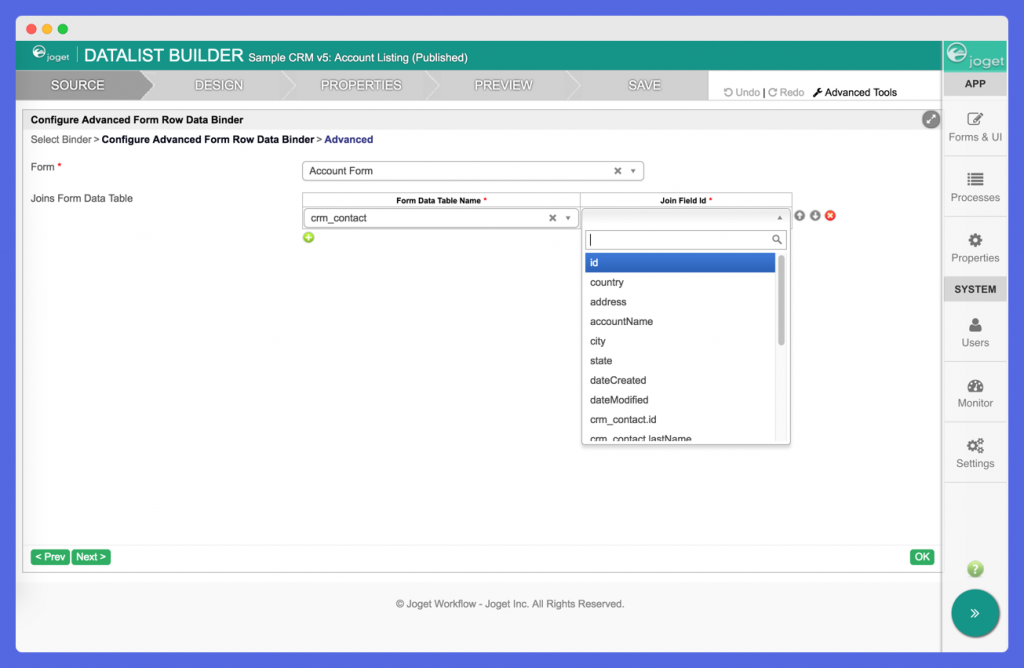Screen dimensions: 1024x668
Task: Select the state option
Action: click(x=680, y=360)
